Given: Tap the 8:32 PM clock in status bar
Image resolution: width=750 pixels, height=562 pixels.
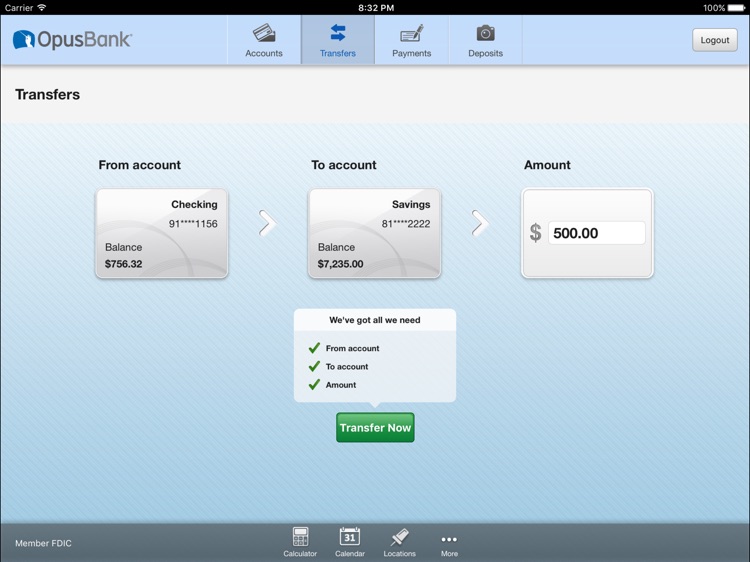Looking at the screenshot, I should point(376,8).
